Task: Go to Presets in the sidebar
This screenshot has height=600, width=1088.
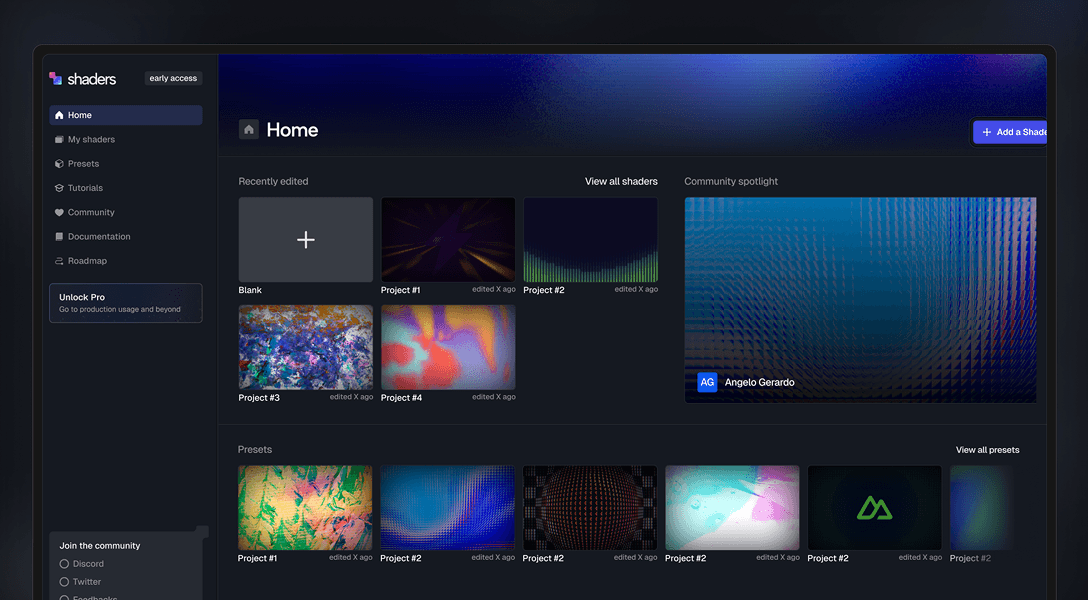Action: (126, 164)
